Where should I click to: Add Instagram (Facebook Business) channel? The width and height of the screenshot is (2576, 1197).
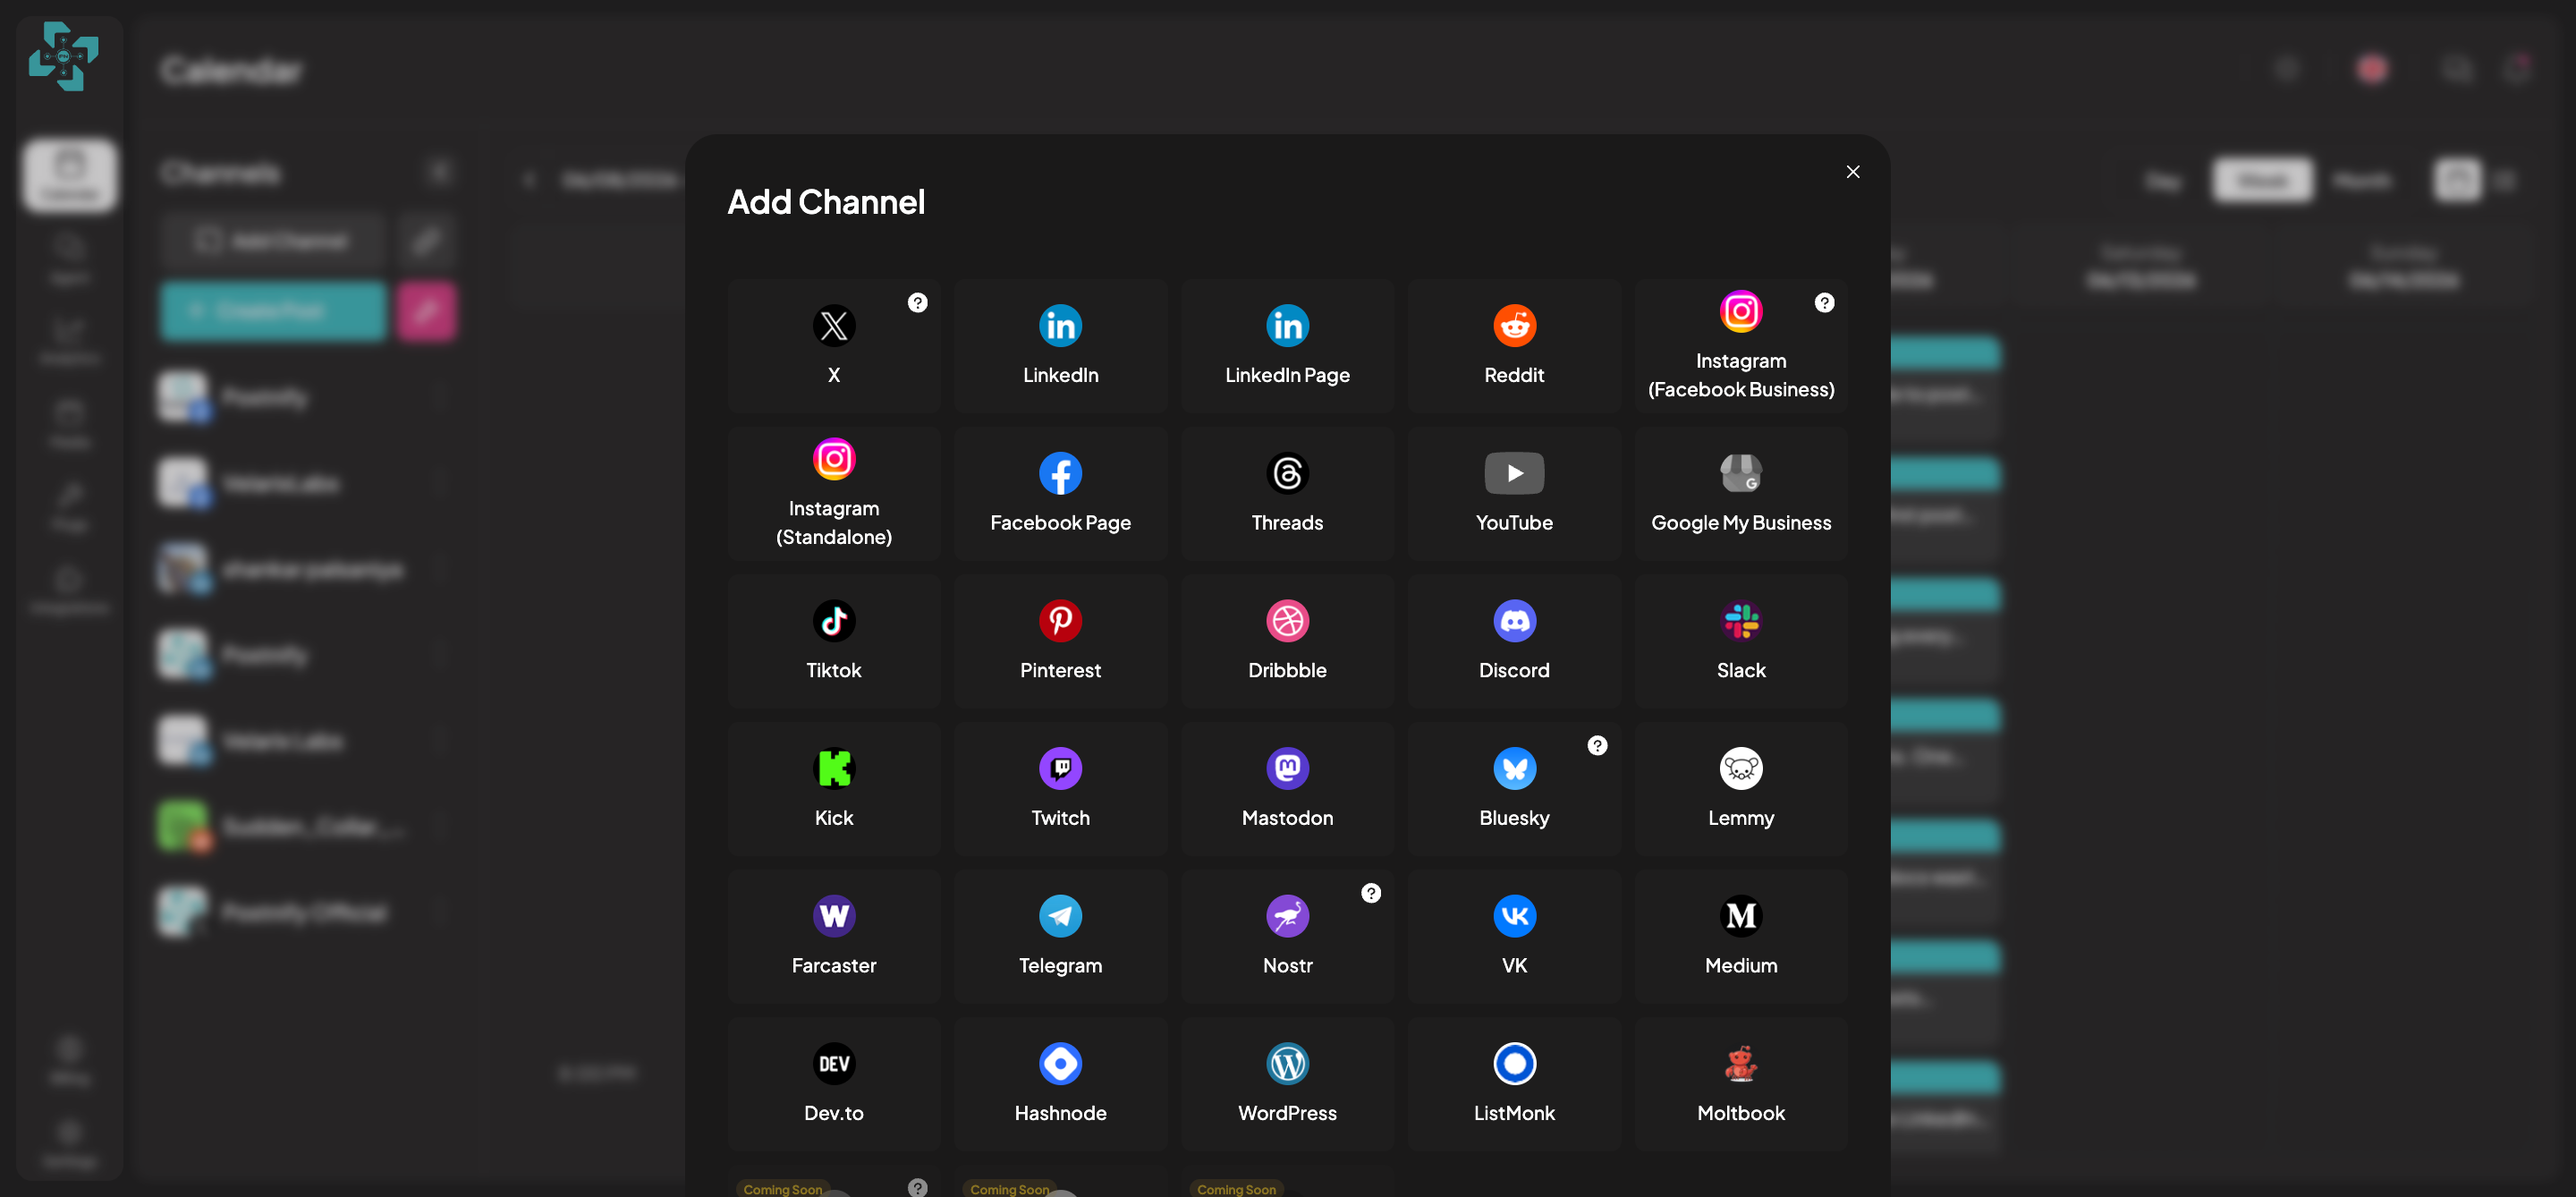(1741, 345)
